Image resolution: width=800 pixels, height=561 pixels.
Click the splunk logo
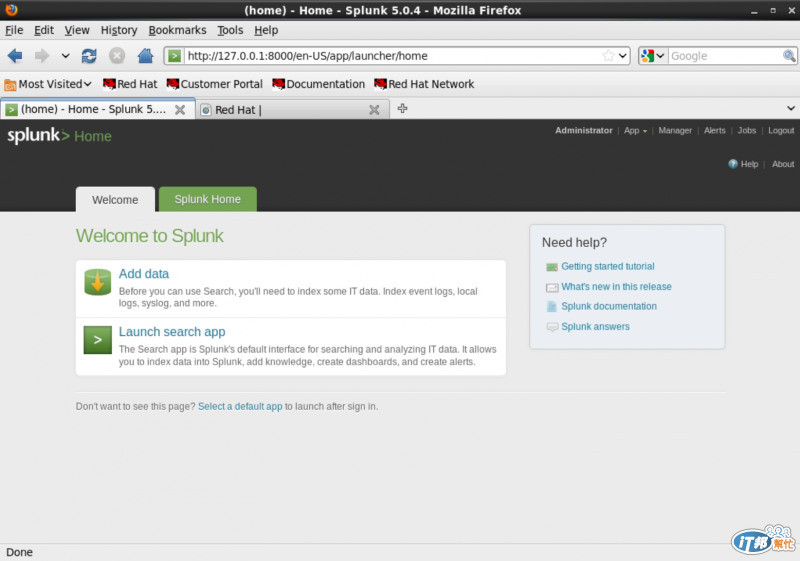point(38,135)
